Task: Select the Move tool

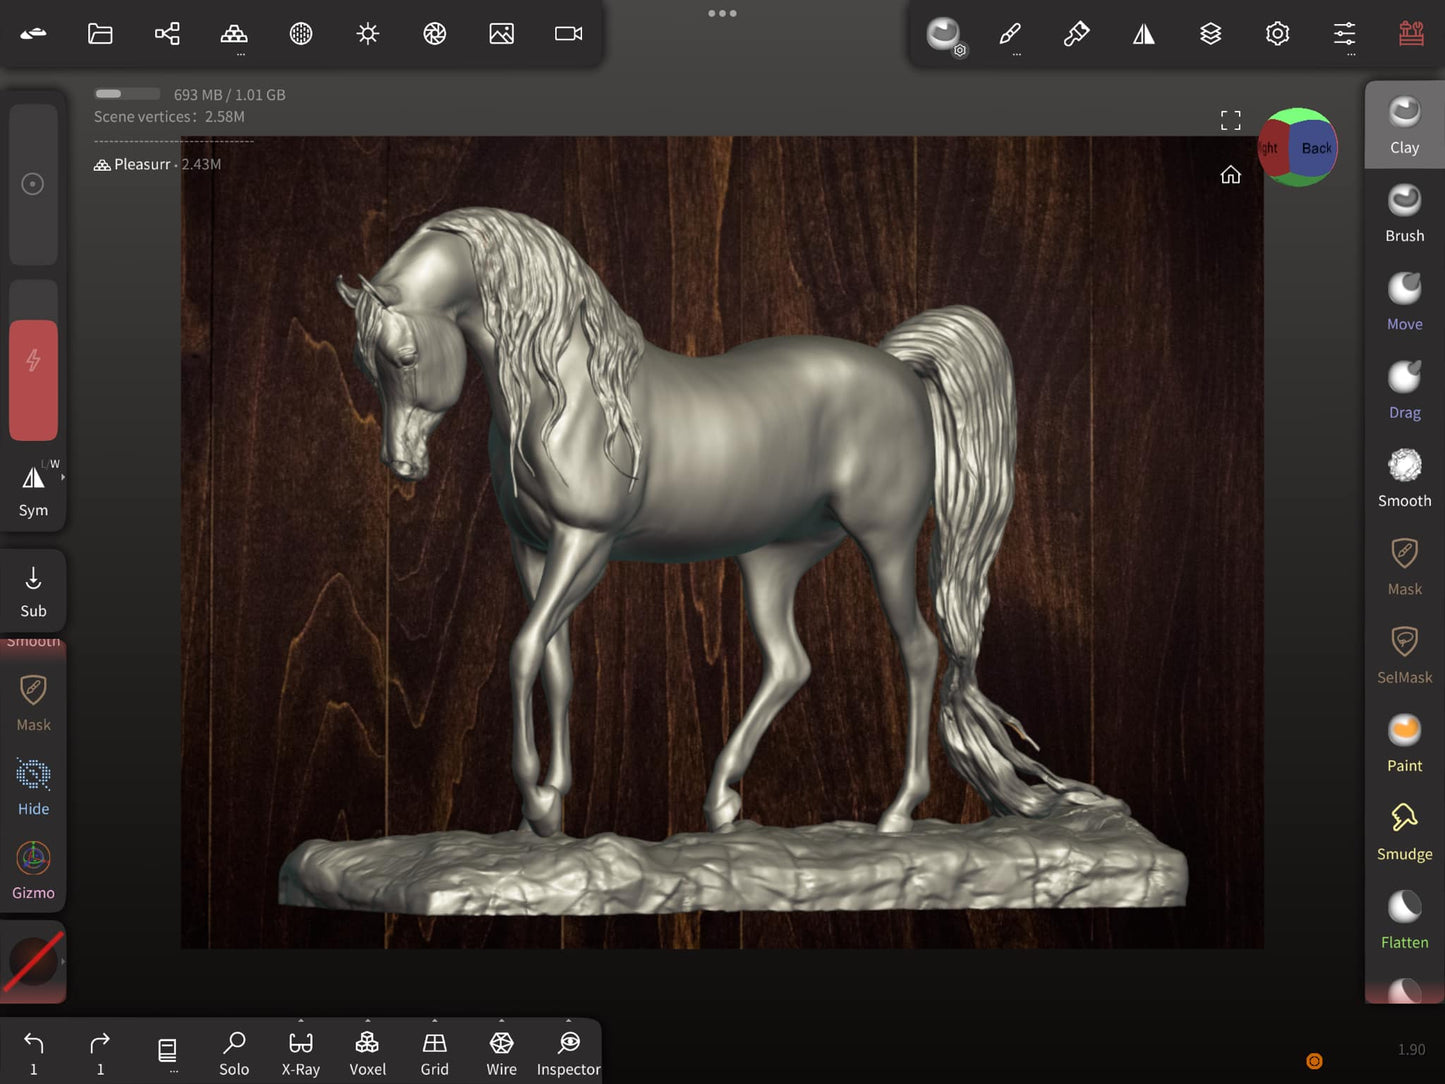Action: 1404,301
